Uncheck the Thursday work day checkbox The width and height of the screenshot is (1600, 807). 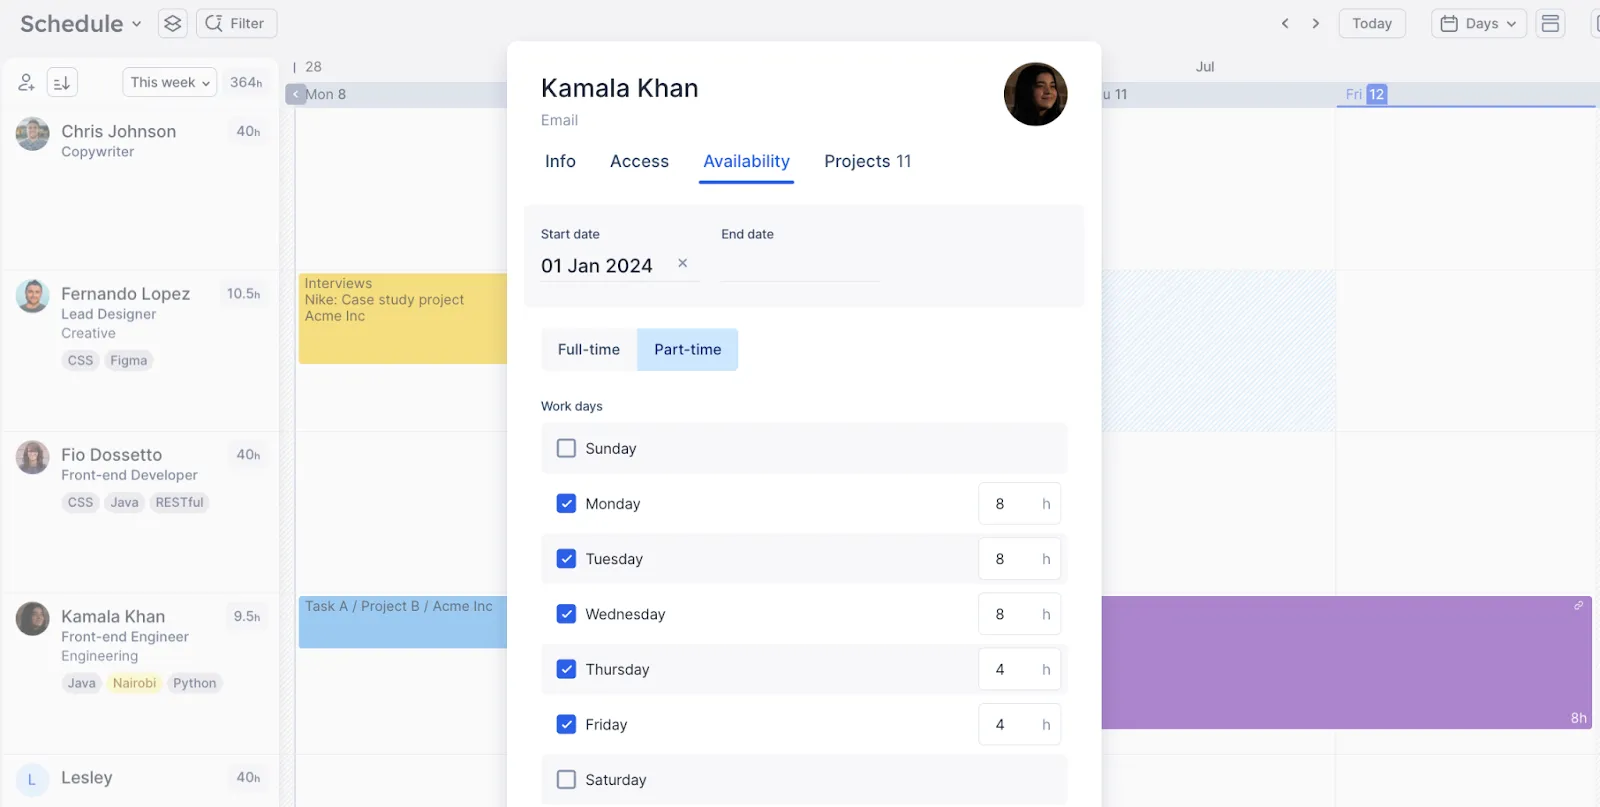(566, 669)
